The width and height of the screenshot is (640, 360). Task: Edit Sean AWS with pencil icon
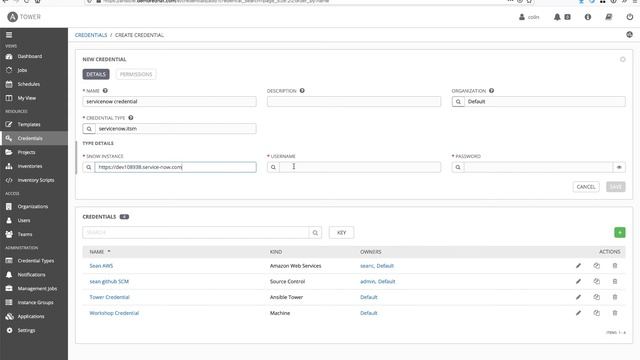click(x=578, y=266)
